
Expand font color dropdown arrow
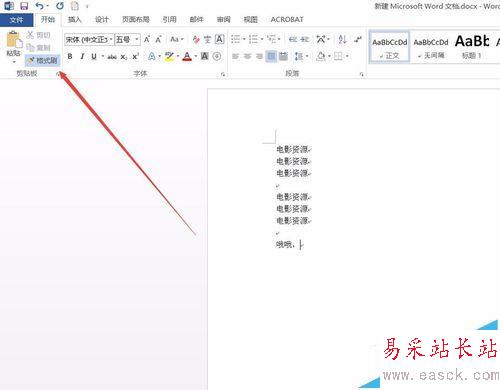pyautogui.click(x=196, y=56)
